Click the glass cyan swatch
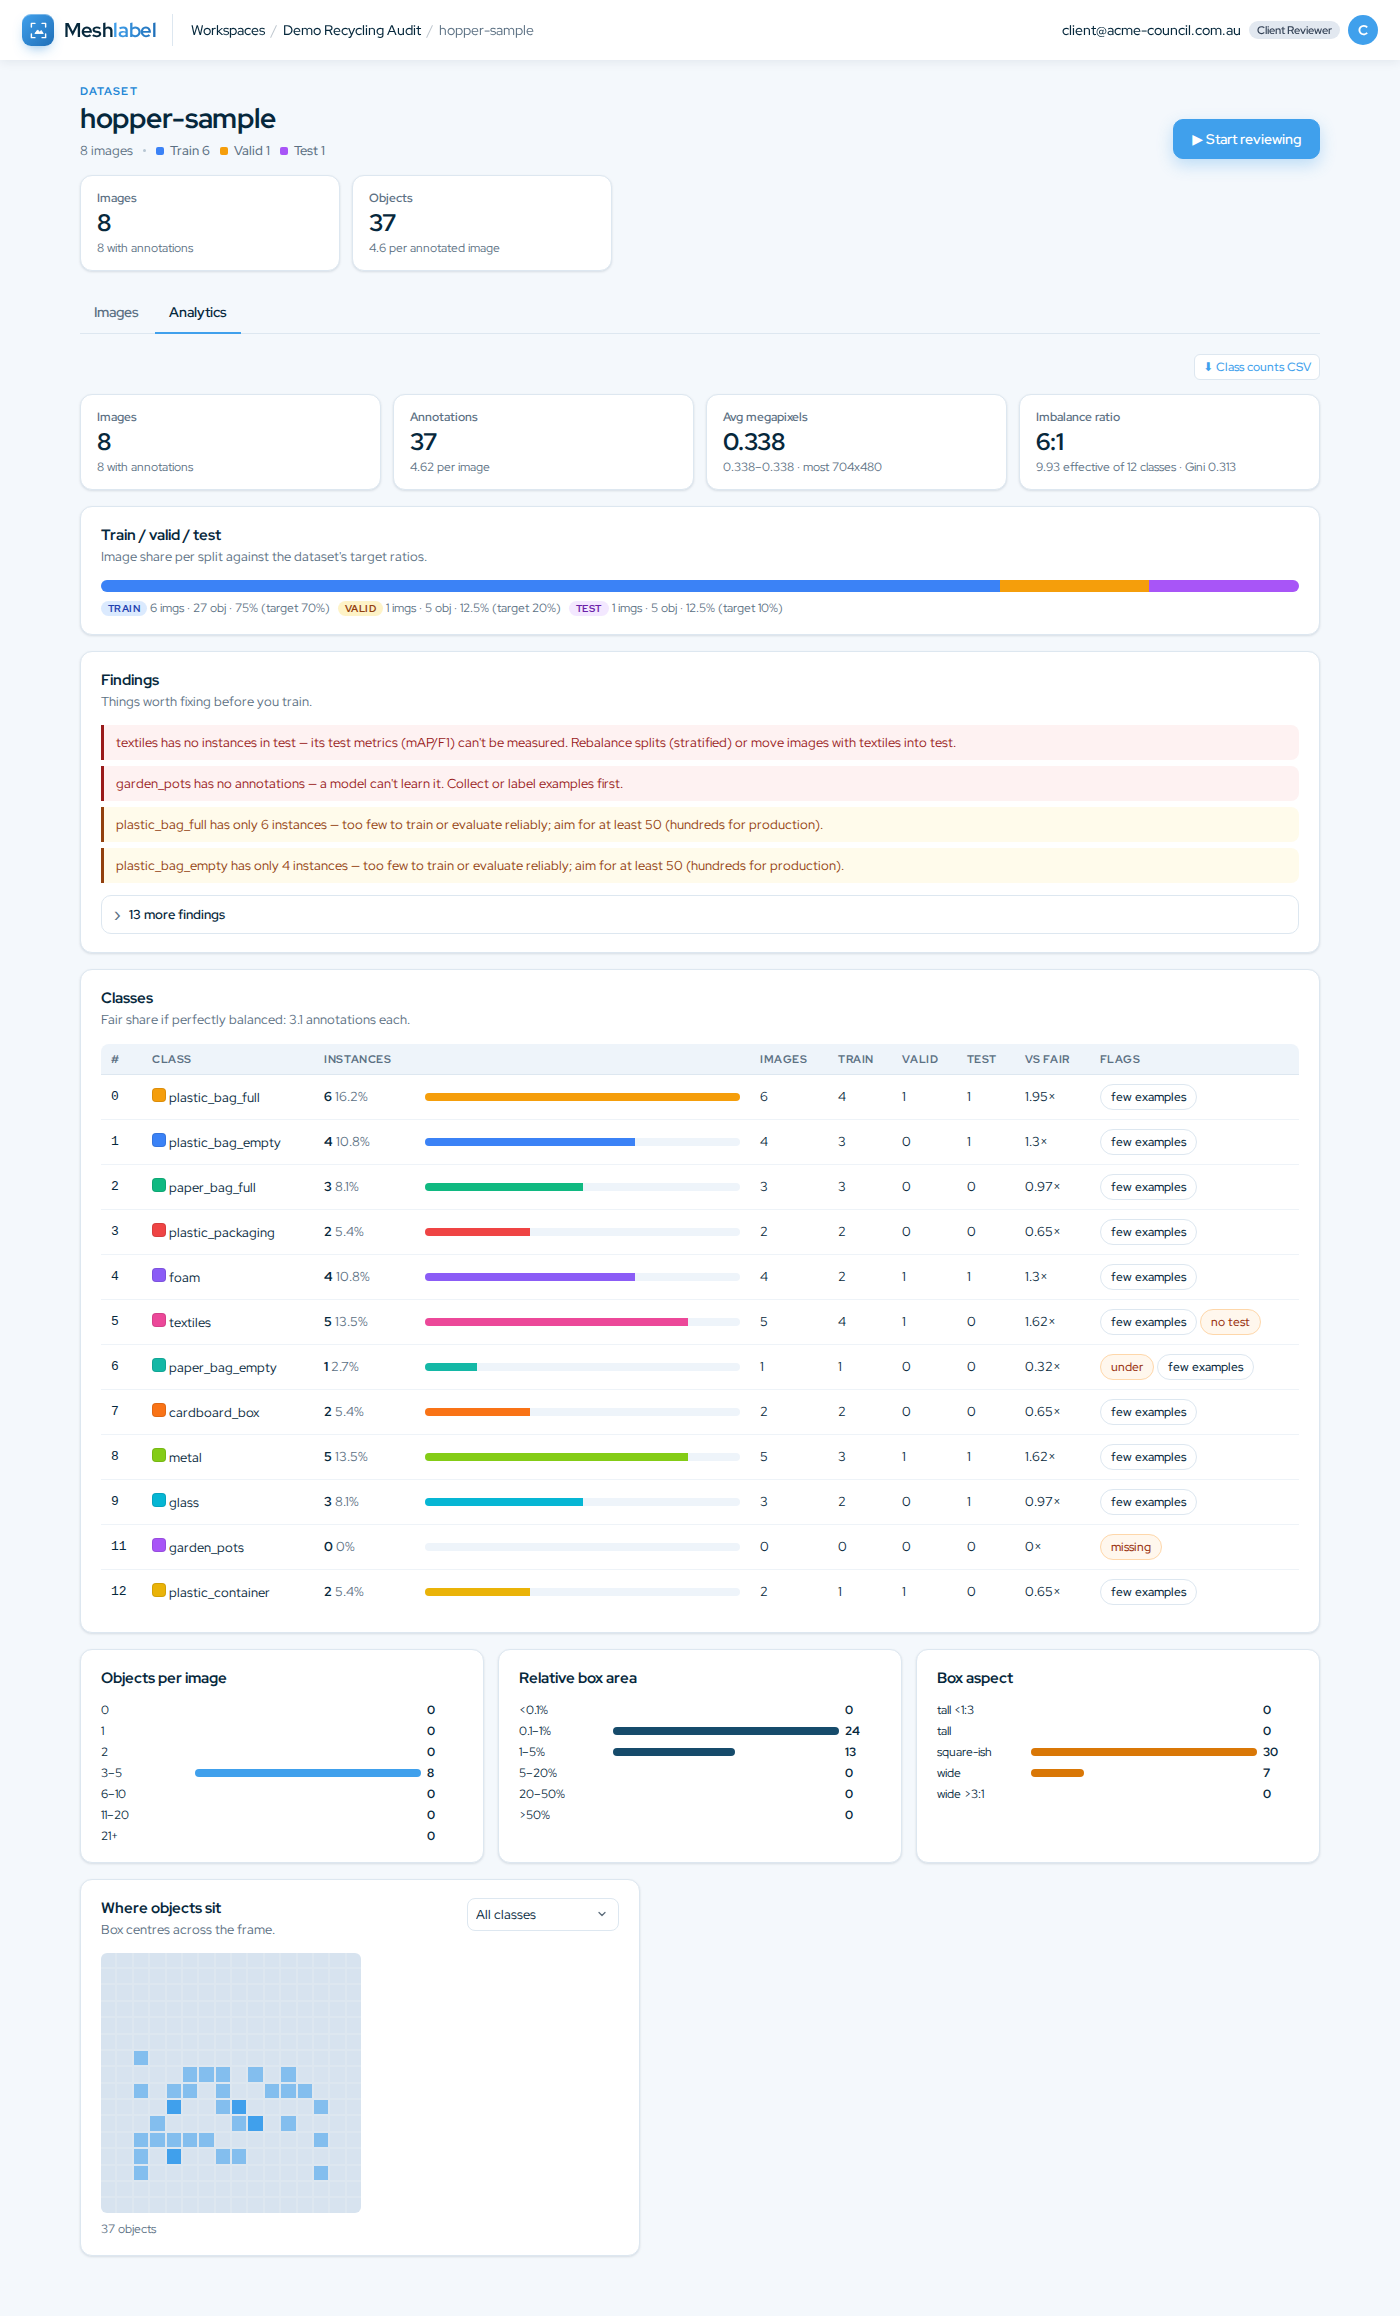 point(159,1500)
